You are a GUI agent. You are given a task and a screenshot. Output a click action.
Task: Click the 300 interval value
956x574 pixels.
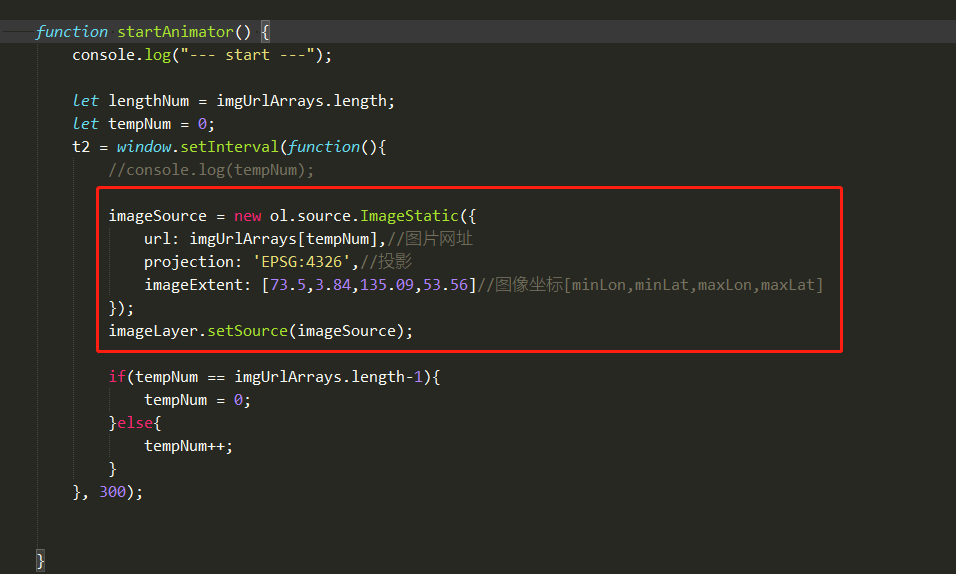click(112, 492)
